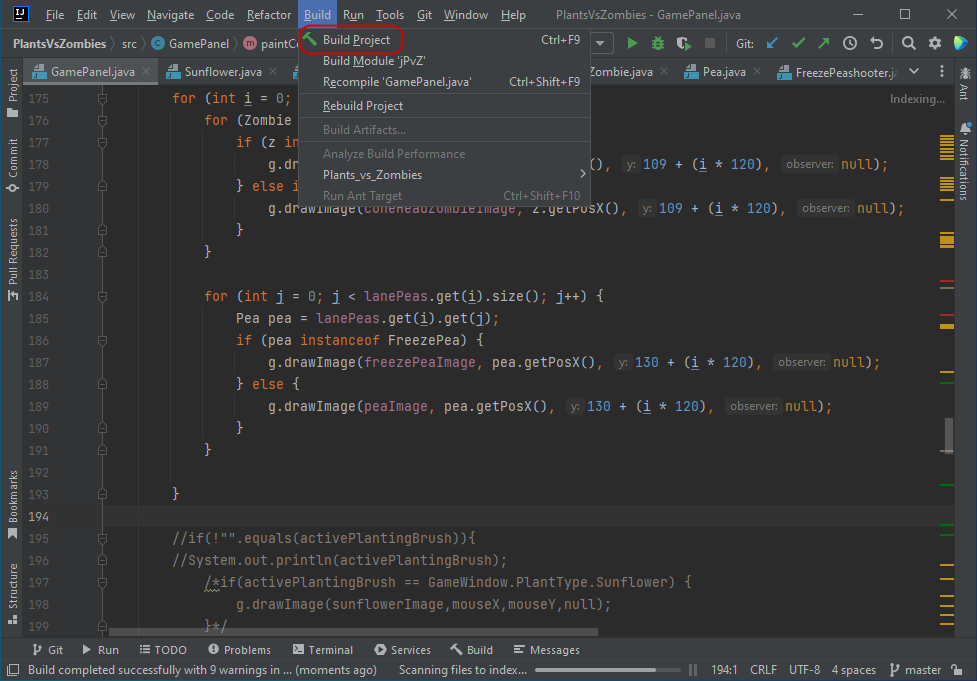Open Pull Requests side panel

pos(12,259)
